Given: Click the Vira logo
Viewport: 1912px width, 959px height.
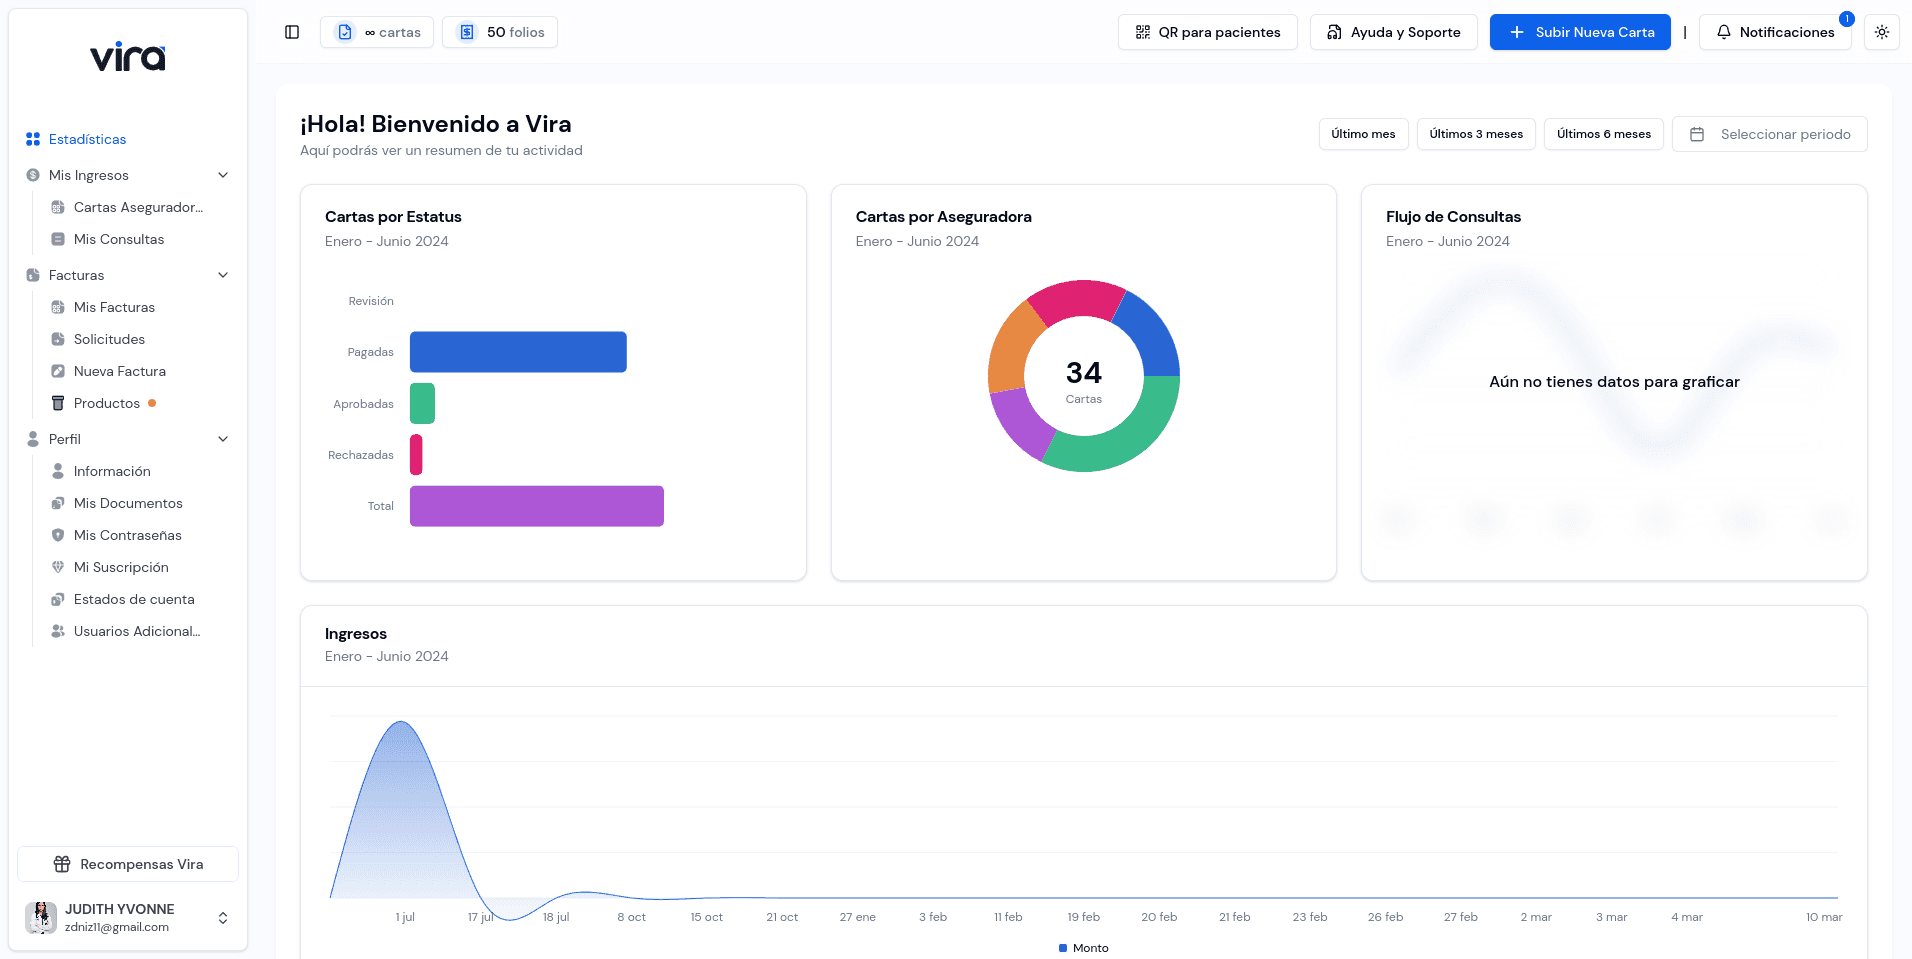Looking at the screenshot, I should coord(128,57).
